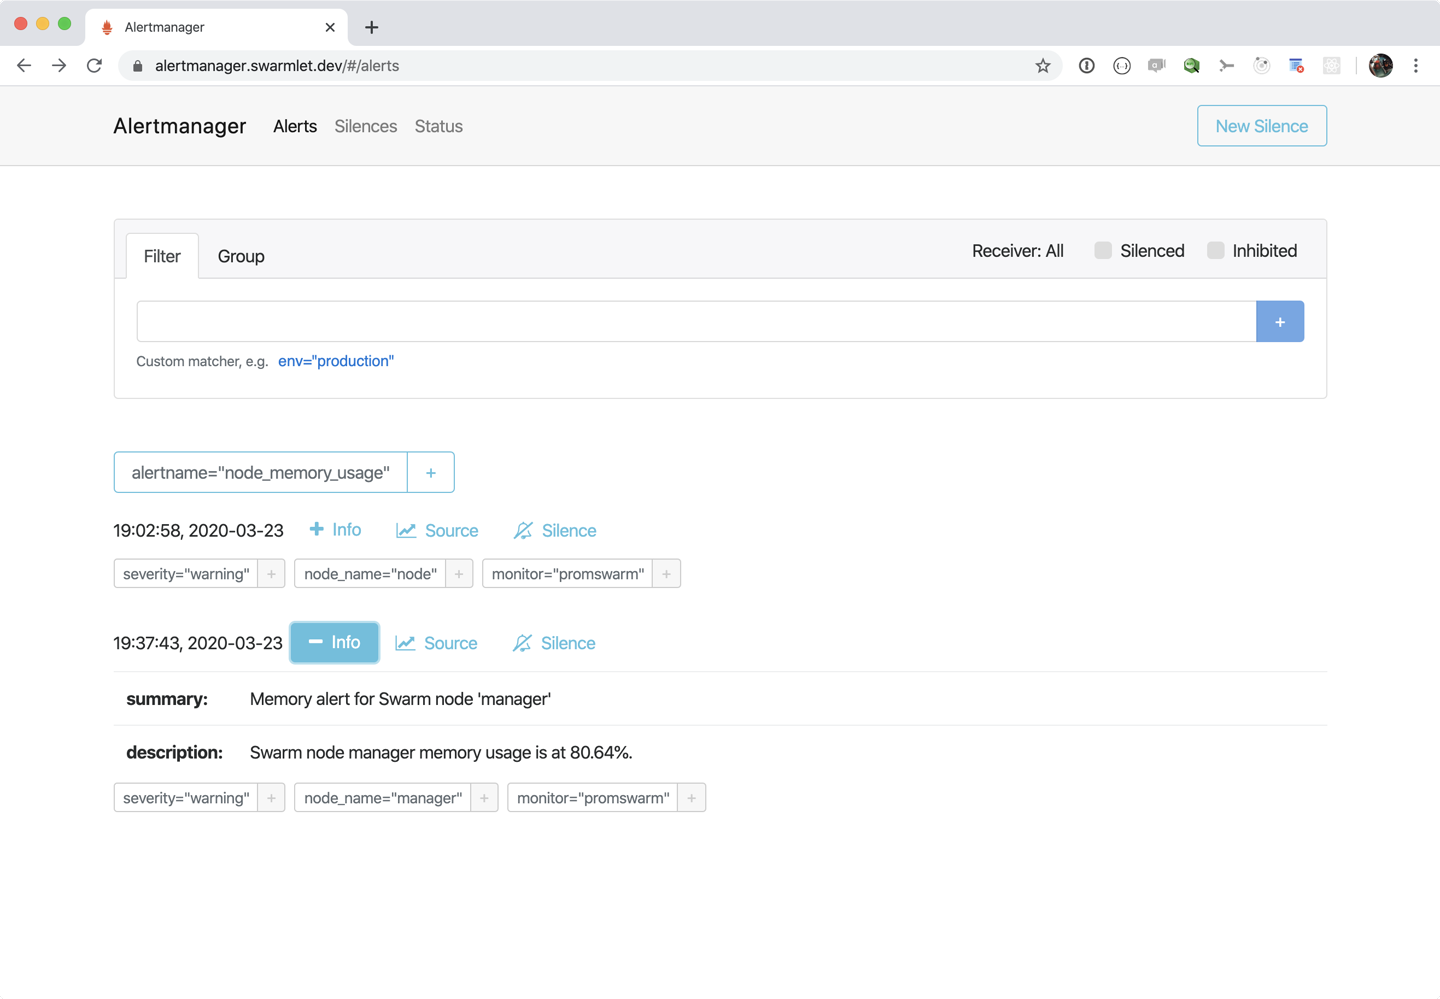
Task: Click Silence bell icon for 19:02:58 alert
Action: 523,531
